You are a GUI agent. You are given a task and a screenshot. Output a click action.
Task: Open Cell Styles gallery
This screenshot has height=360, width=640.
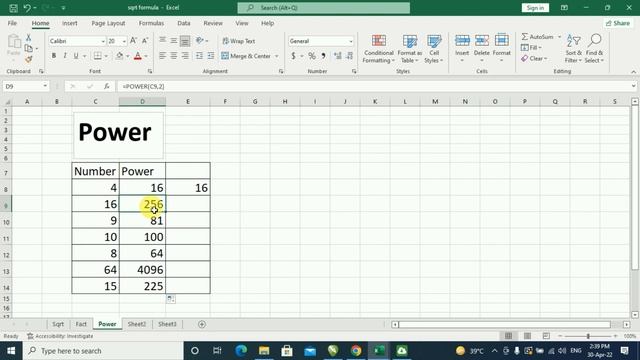(433, 49)
